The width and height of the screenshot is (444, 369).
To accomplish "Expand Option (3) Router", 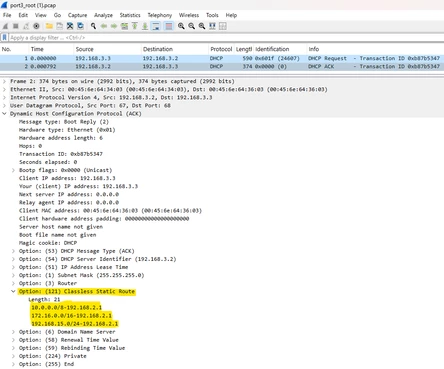I will [13, 283].
